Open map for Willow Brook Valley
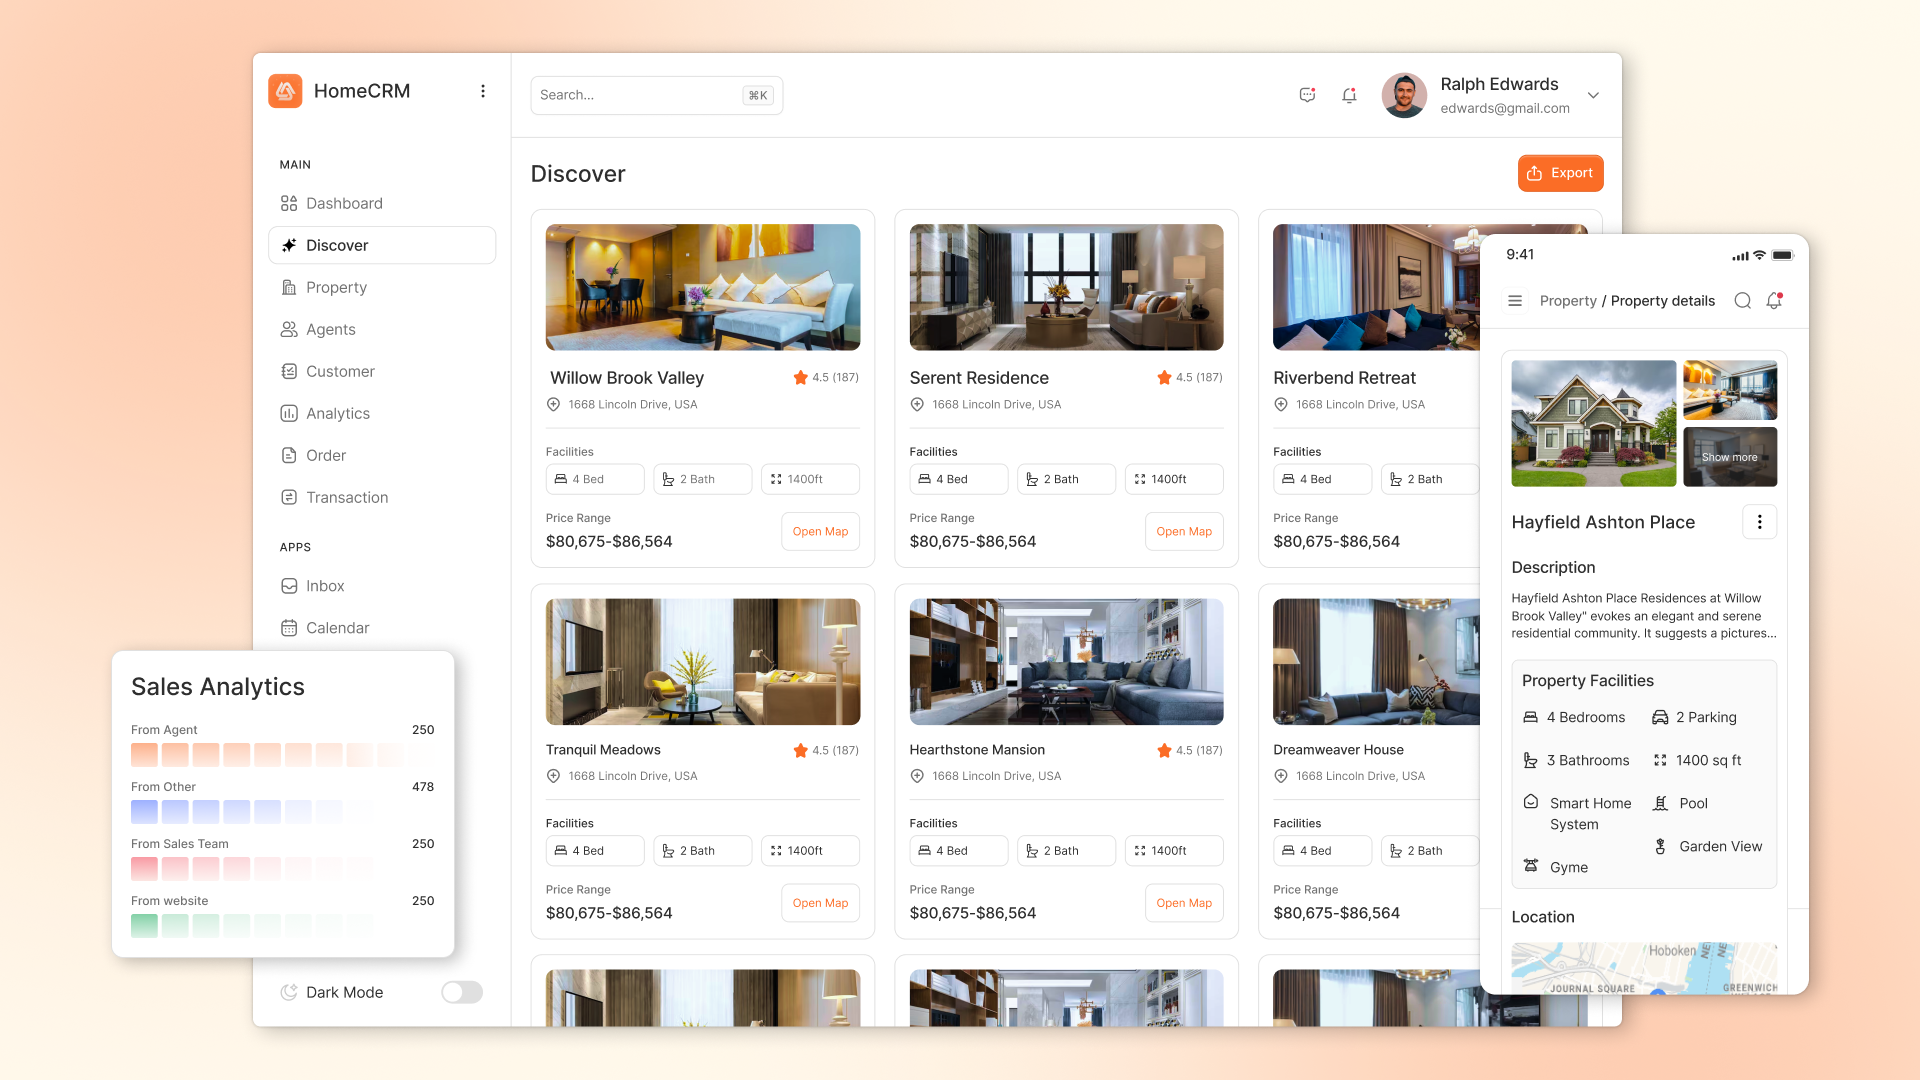The image size is (1920, 1080). click(820, 532)
